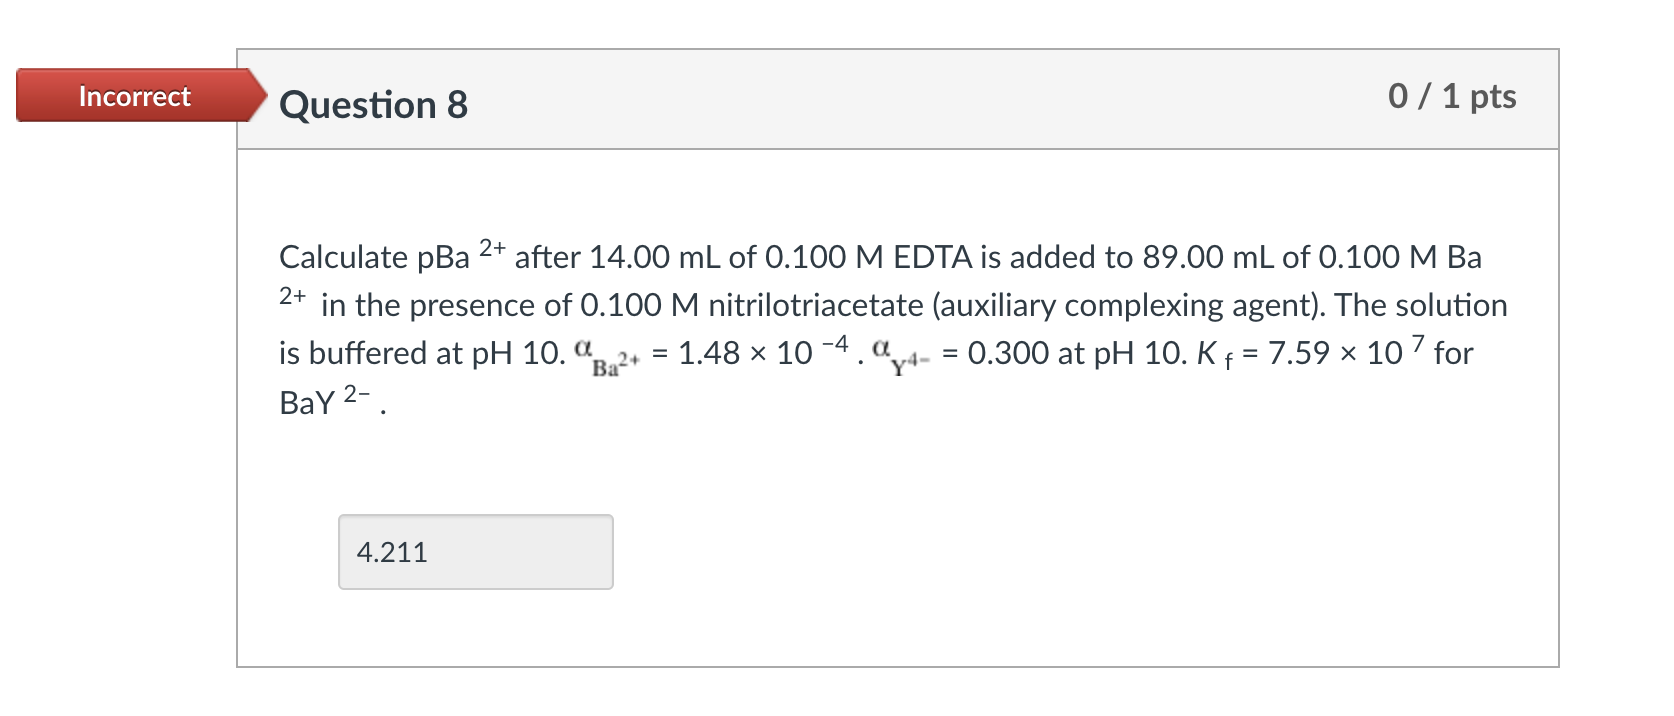Click the 0 / 1 pts score label
The height and width of the screenshot is (716, 1674).
[x=1452, y=97]
